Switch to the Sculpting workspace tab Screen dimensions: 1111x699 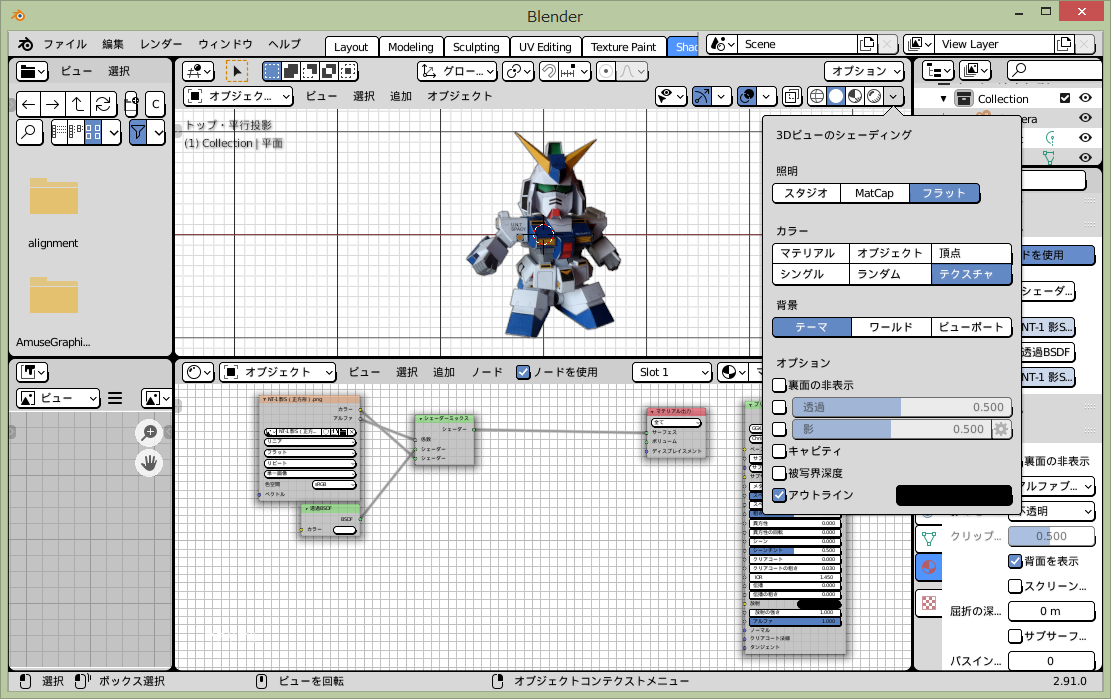475,47
